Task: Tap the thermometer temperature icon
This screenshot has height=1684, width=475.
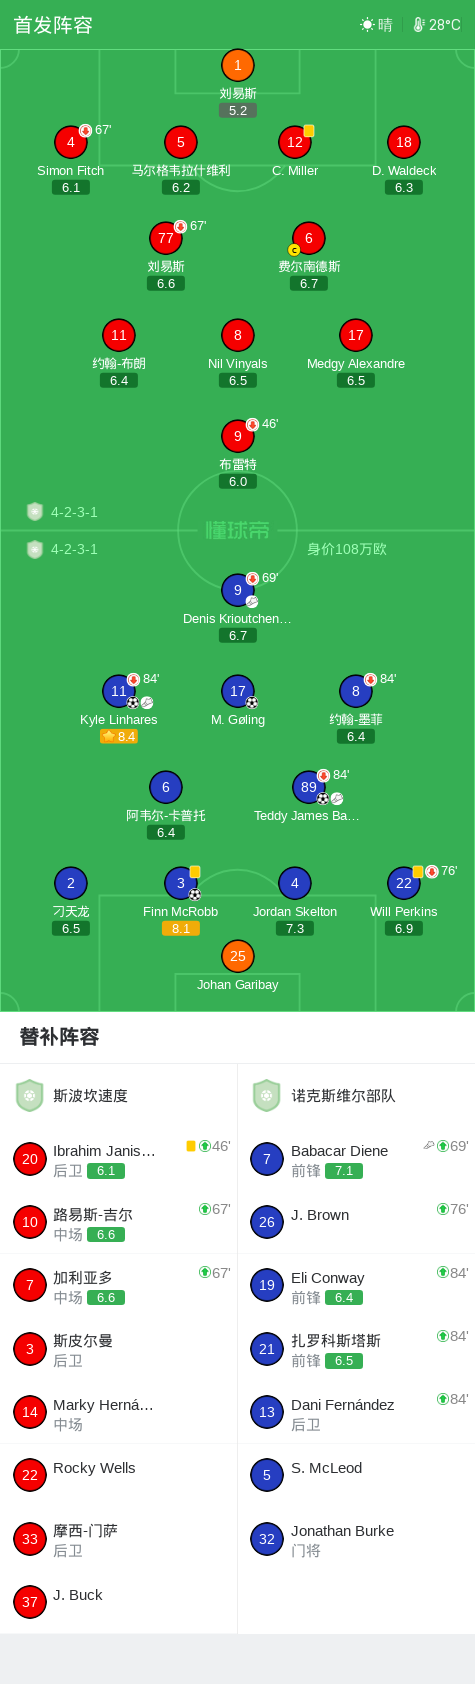Action: 419,24
